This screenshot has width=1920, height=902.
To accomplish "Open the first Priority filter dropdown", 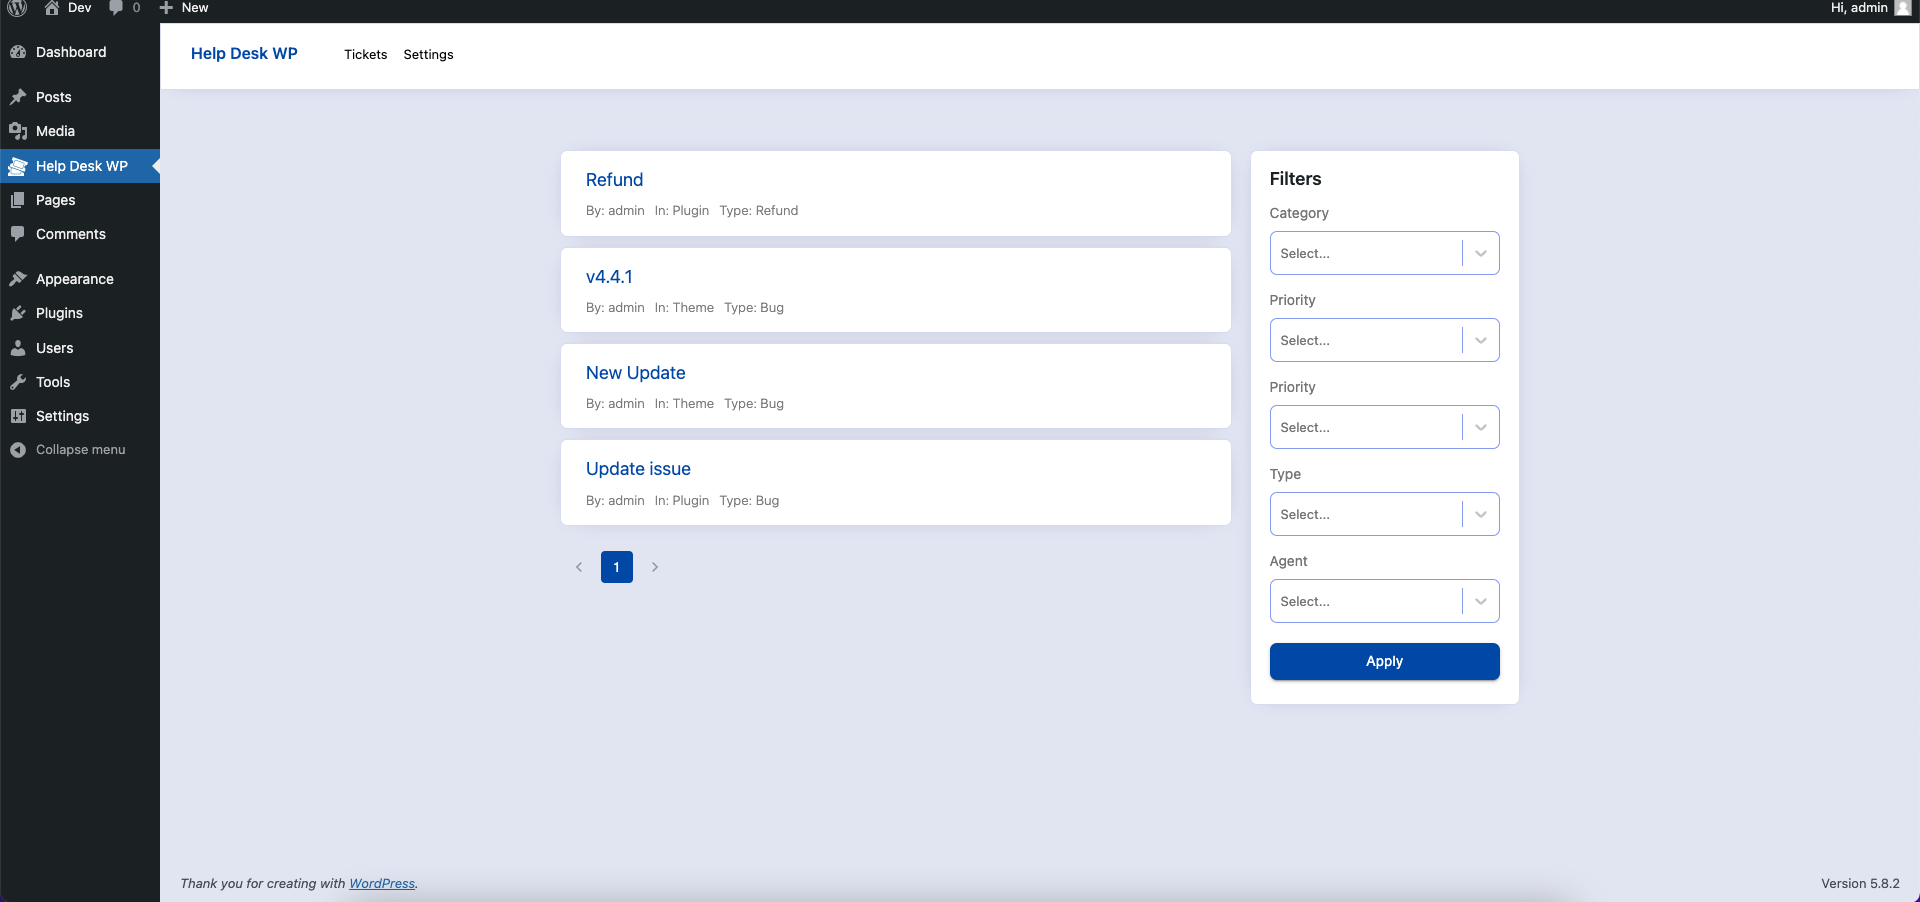I will coord(1384,340).
